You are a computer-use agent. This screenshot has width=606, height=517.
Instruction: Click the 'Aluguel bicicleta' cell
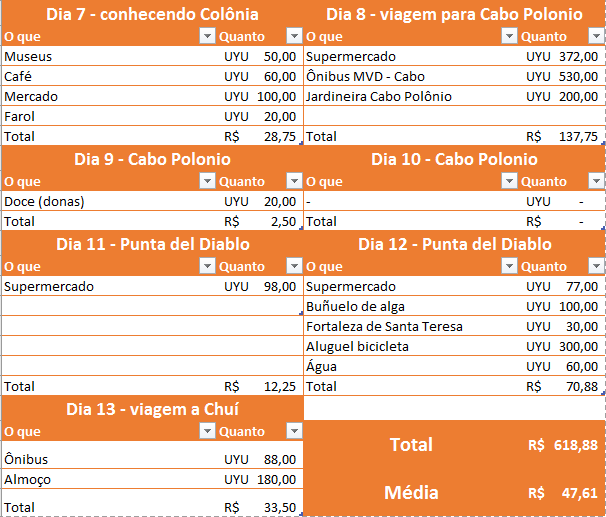pyautogui.click(x=359, y=347)
